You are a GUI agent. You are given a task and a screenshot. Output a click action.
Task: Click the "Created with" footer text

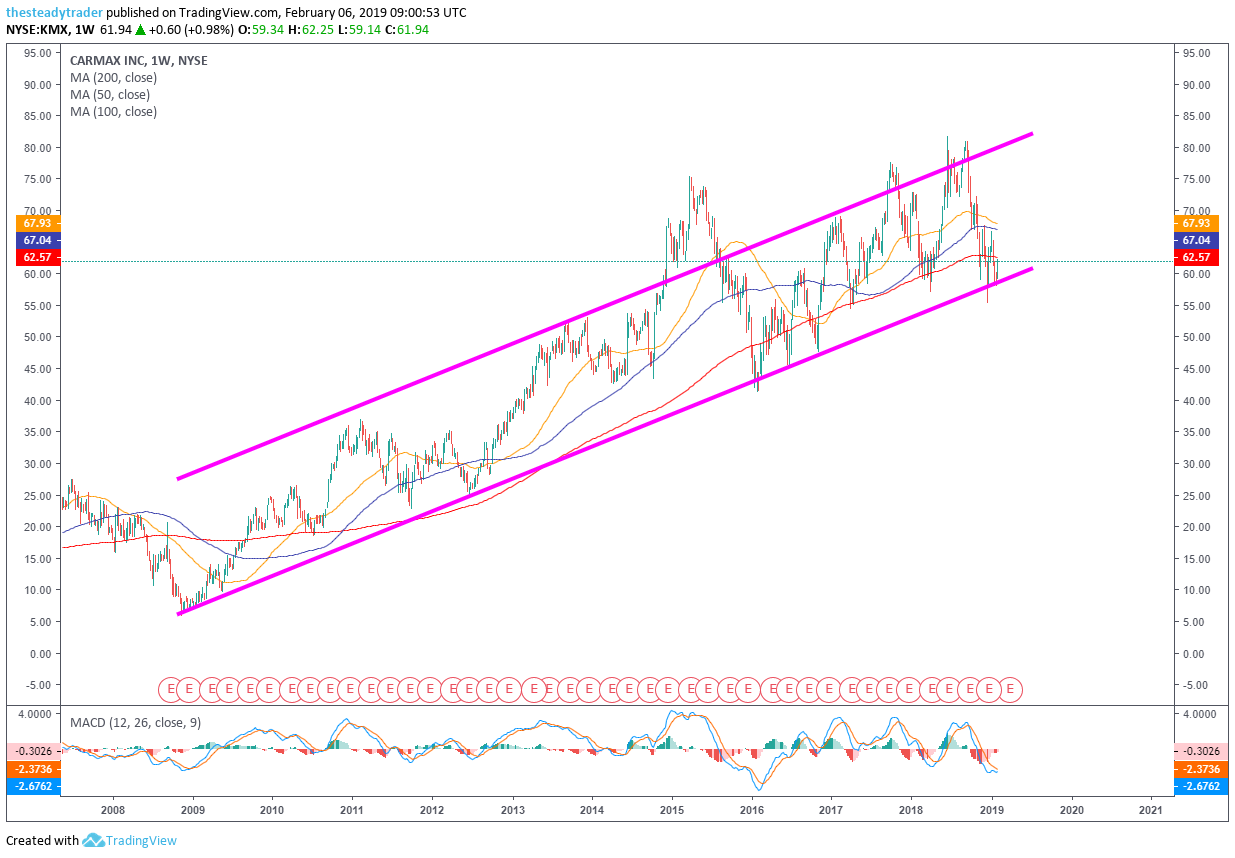pos(42,841)
